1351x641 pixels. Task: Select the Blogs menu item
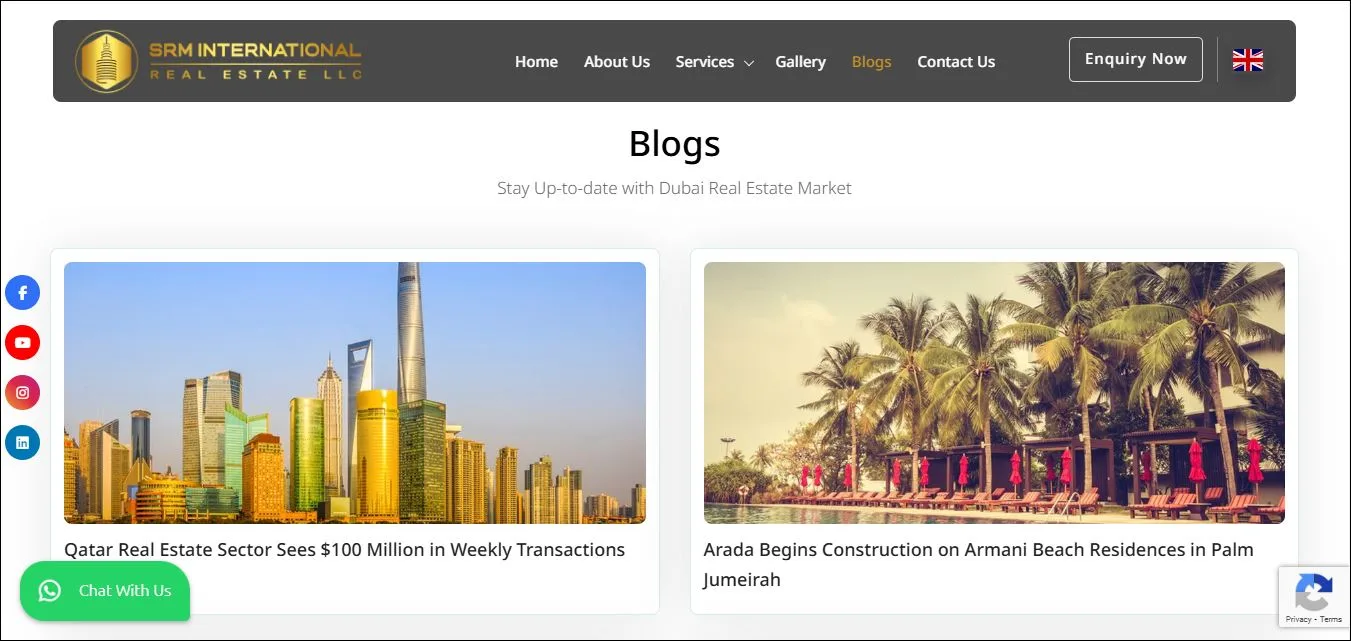tap(871, 62)
